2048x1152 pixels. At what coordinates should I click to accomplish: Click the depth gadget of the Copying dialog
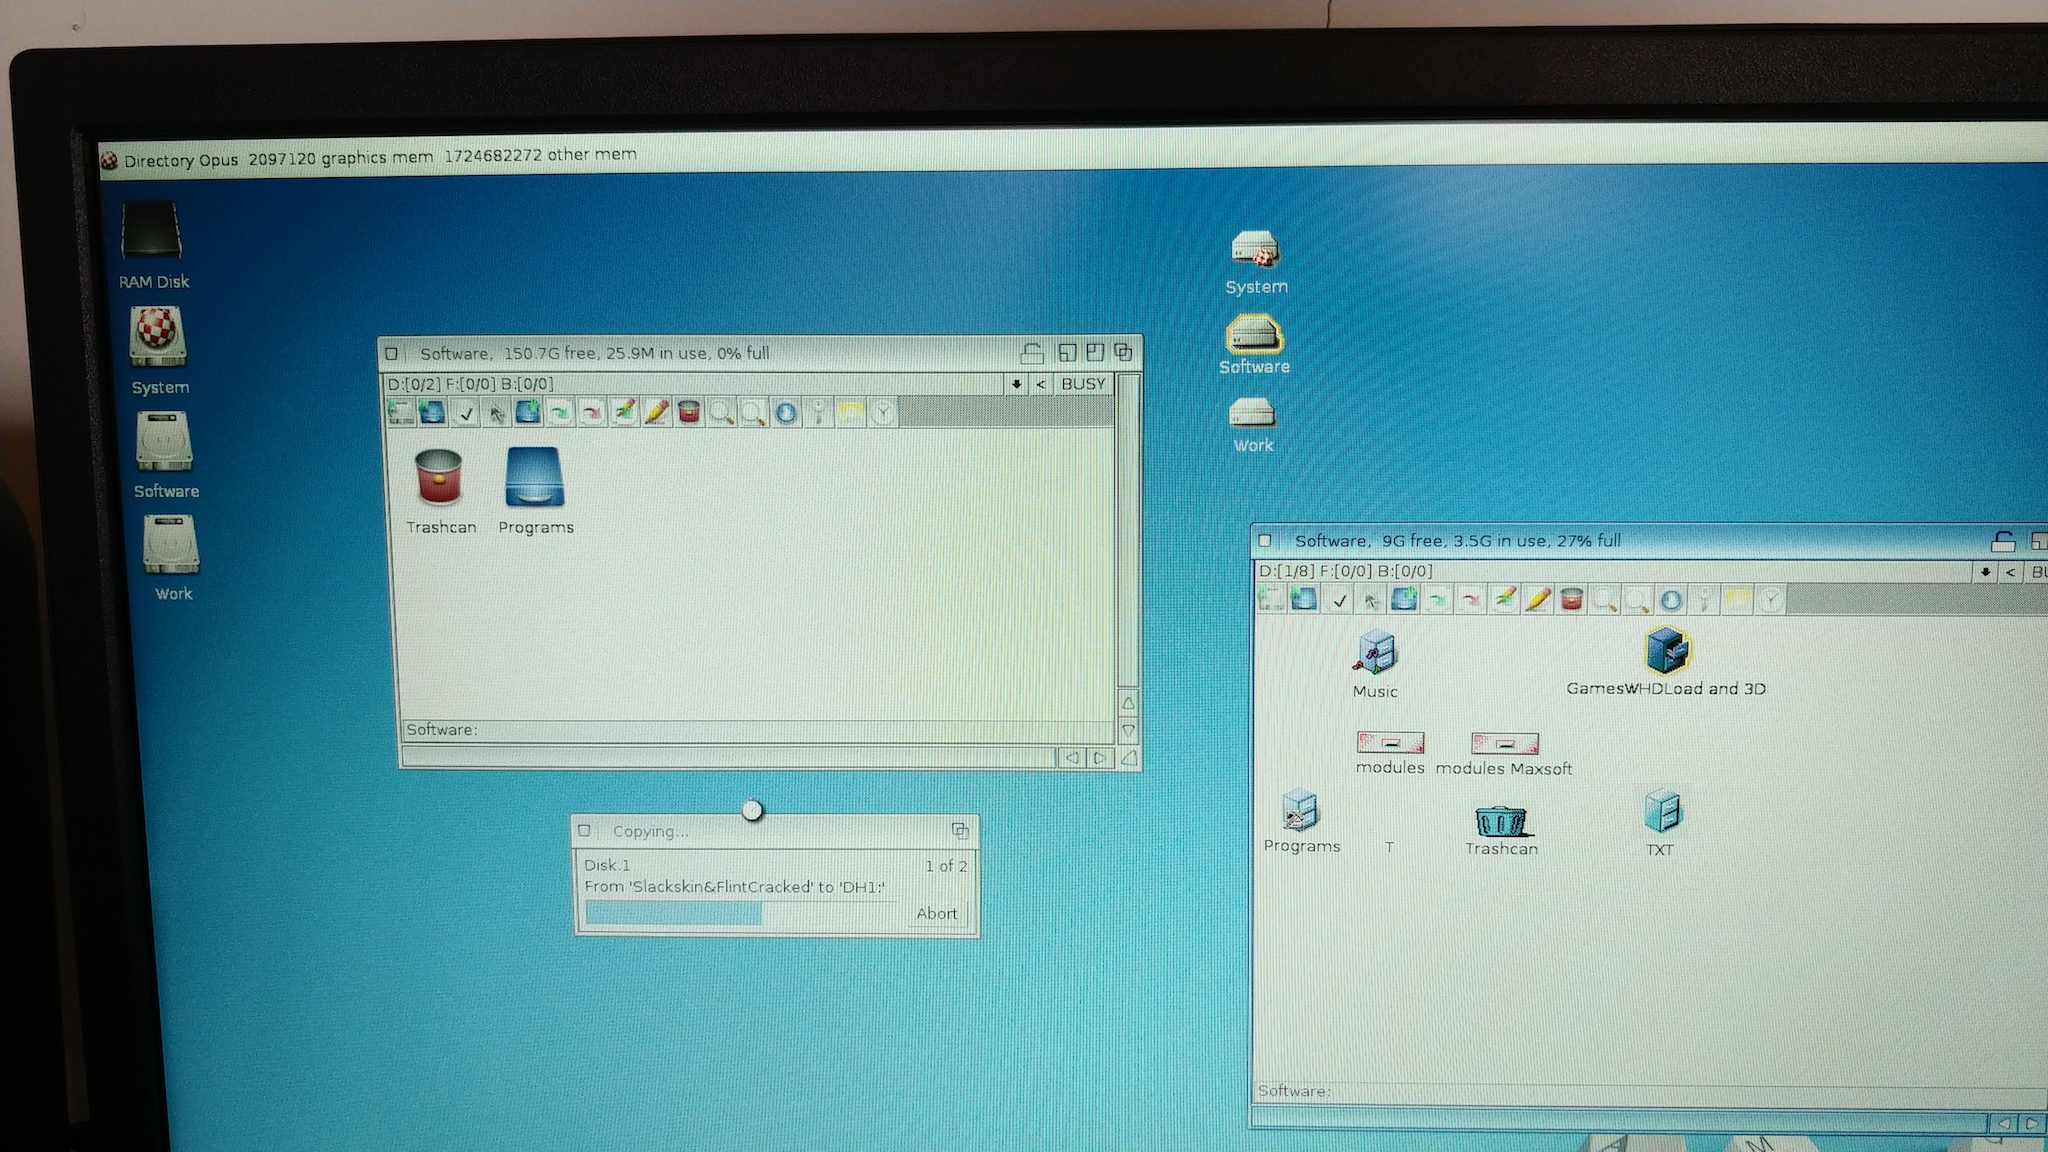click(x=959, y=831)
